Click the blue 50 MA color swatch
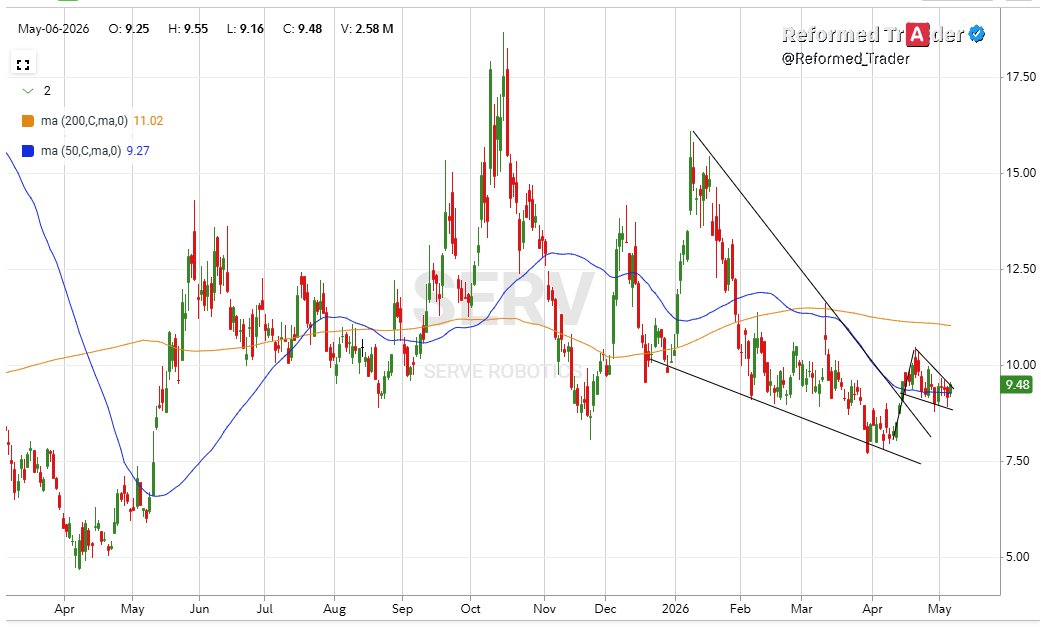The image size is (1041, 627). click(28, 151)
